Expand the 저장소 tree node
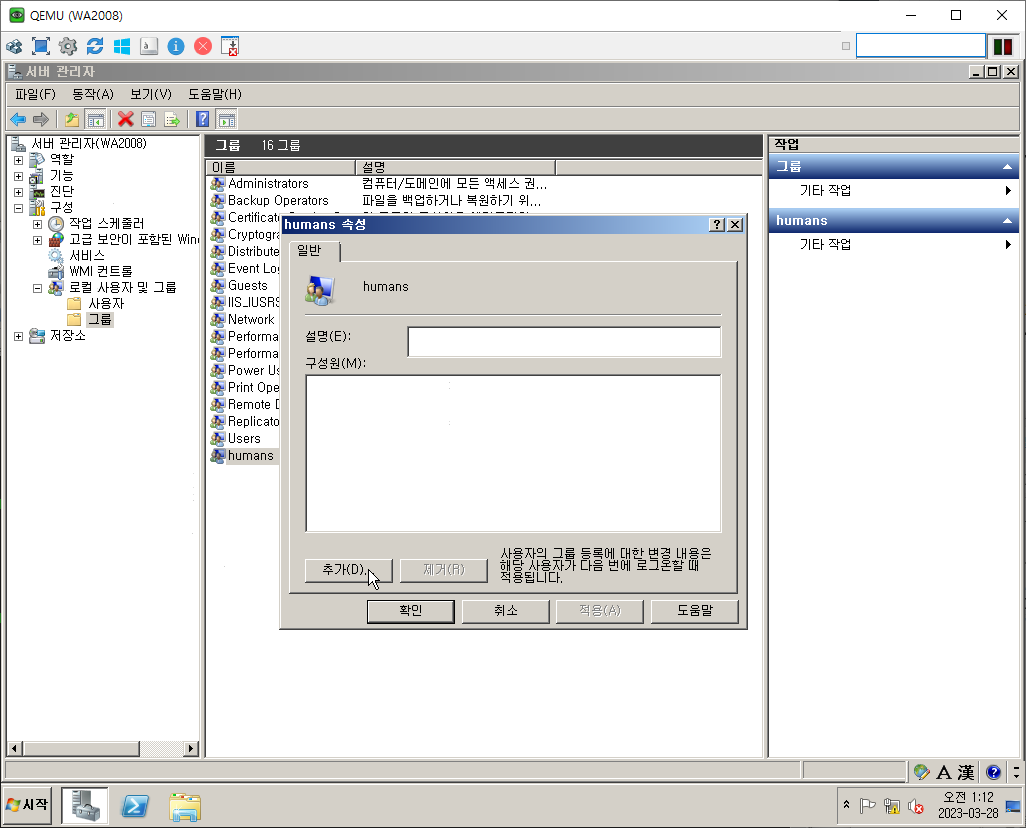This screenshot has height=828, width=1026. pos(18,336)
